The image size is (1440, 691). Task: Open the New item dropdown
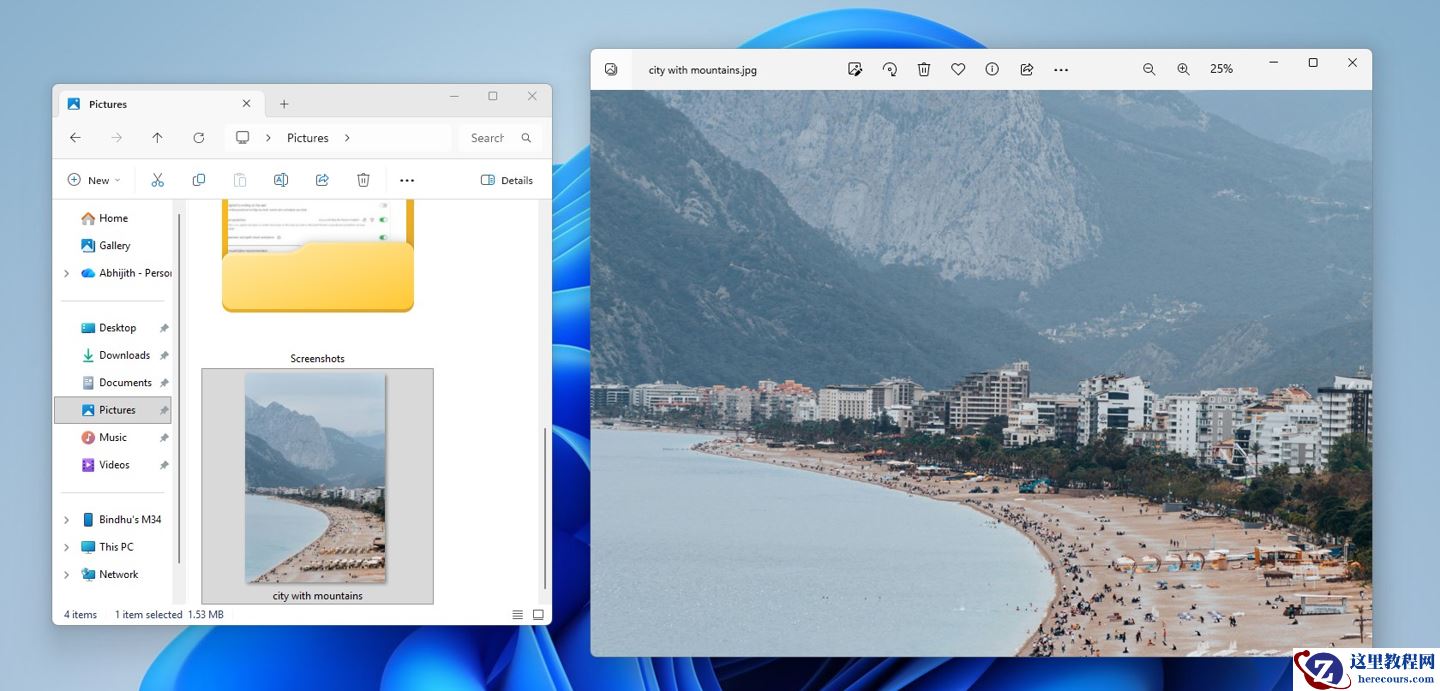pos(93,180)
